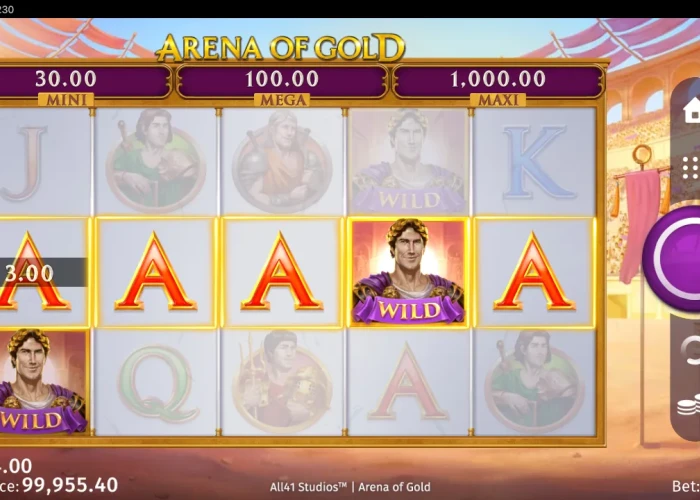Click the balance amount 99,955.40

pyautogui.click(x=70, y=485)
